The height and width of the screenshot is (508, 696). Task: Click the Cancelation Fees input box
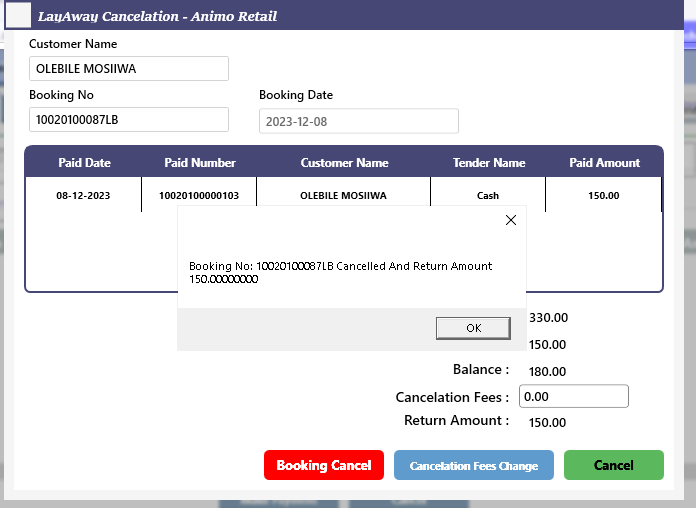[x=573, y=396]
